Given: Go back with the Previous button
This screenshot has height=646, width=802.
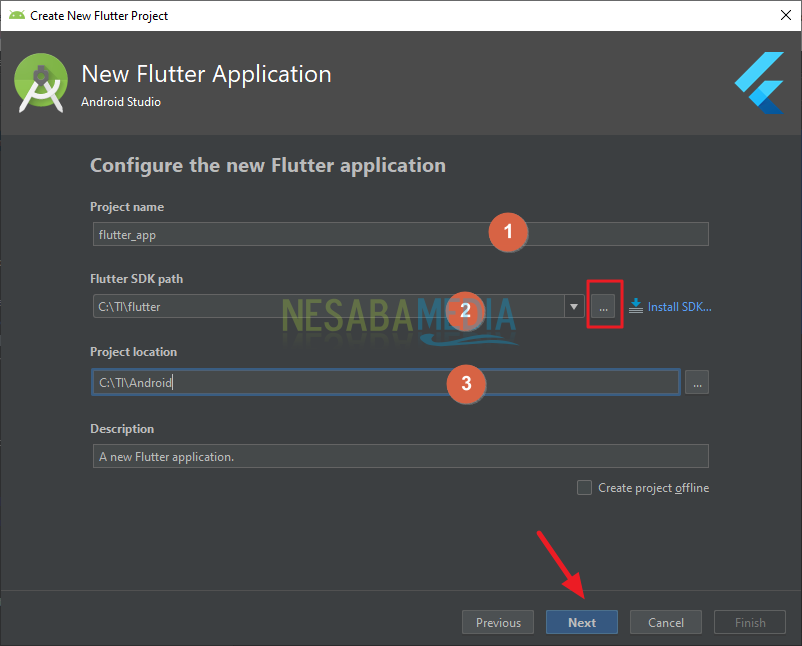Looking at the screenshot, I should pyautogui.click(x=498, y=622).
